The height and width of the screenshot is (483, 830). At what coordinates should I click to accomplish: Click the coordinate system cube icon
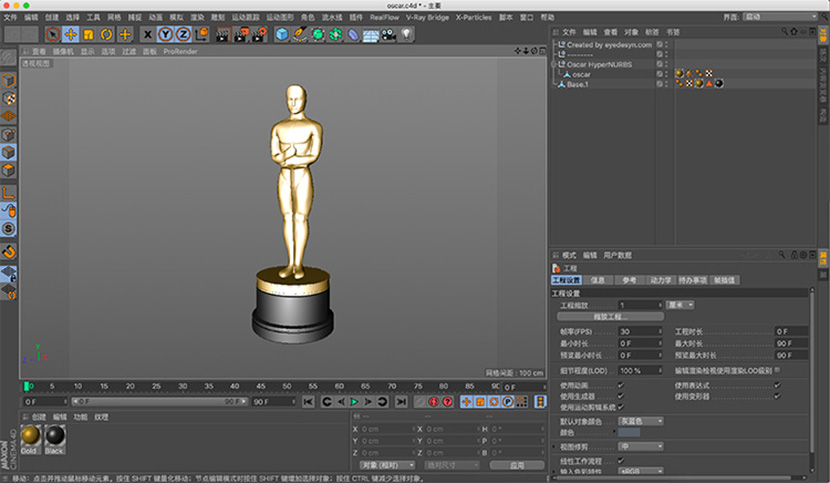(x=202, y=34)
